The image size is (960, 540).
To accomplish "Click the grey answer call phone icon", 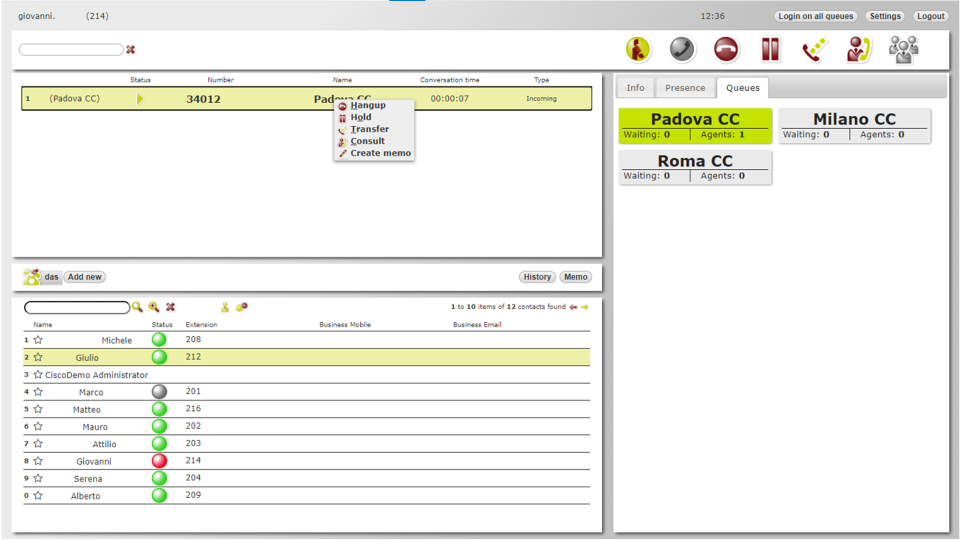I will [x=681, y=49].
